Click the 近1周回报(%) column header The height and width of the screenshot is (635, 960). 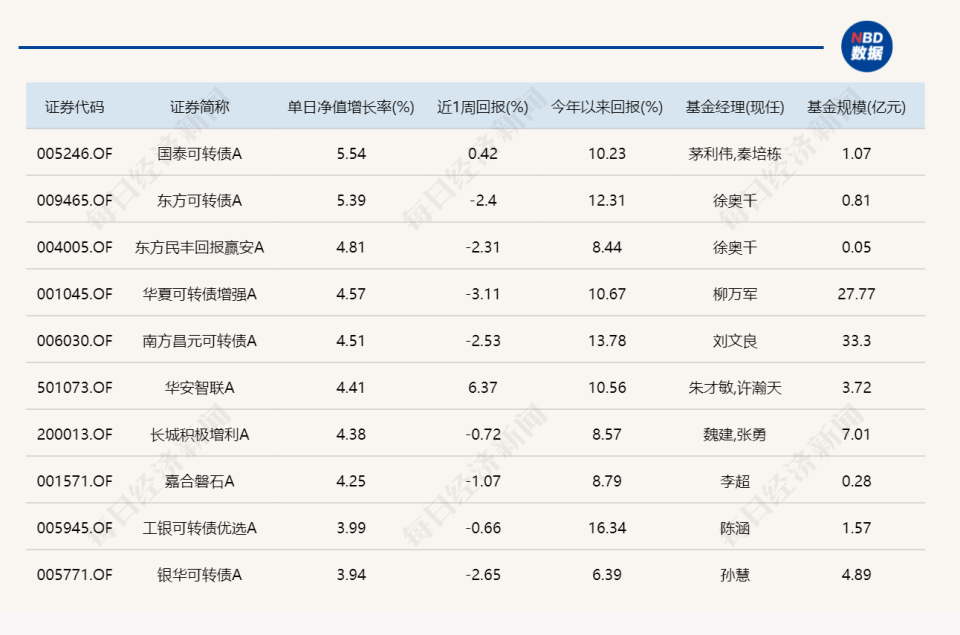tap(483, 104)
